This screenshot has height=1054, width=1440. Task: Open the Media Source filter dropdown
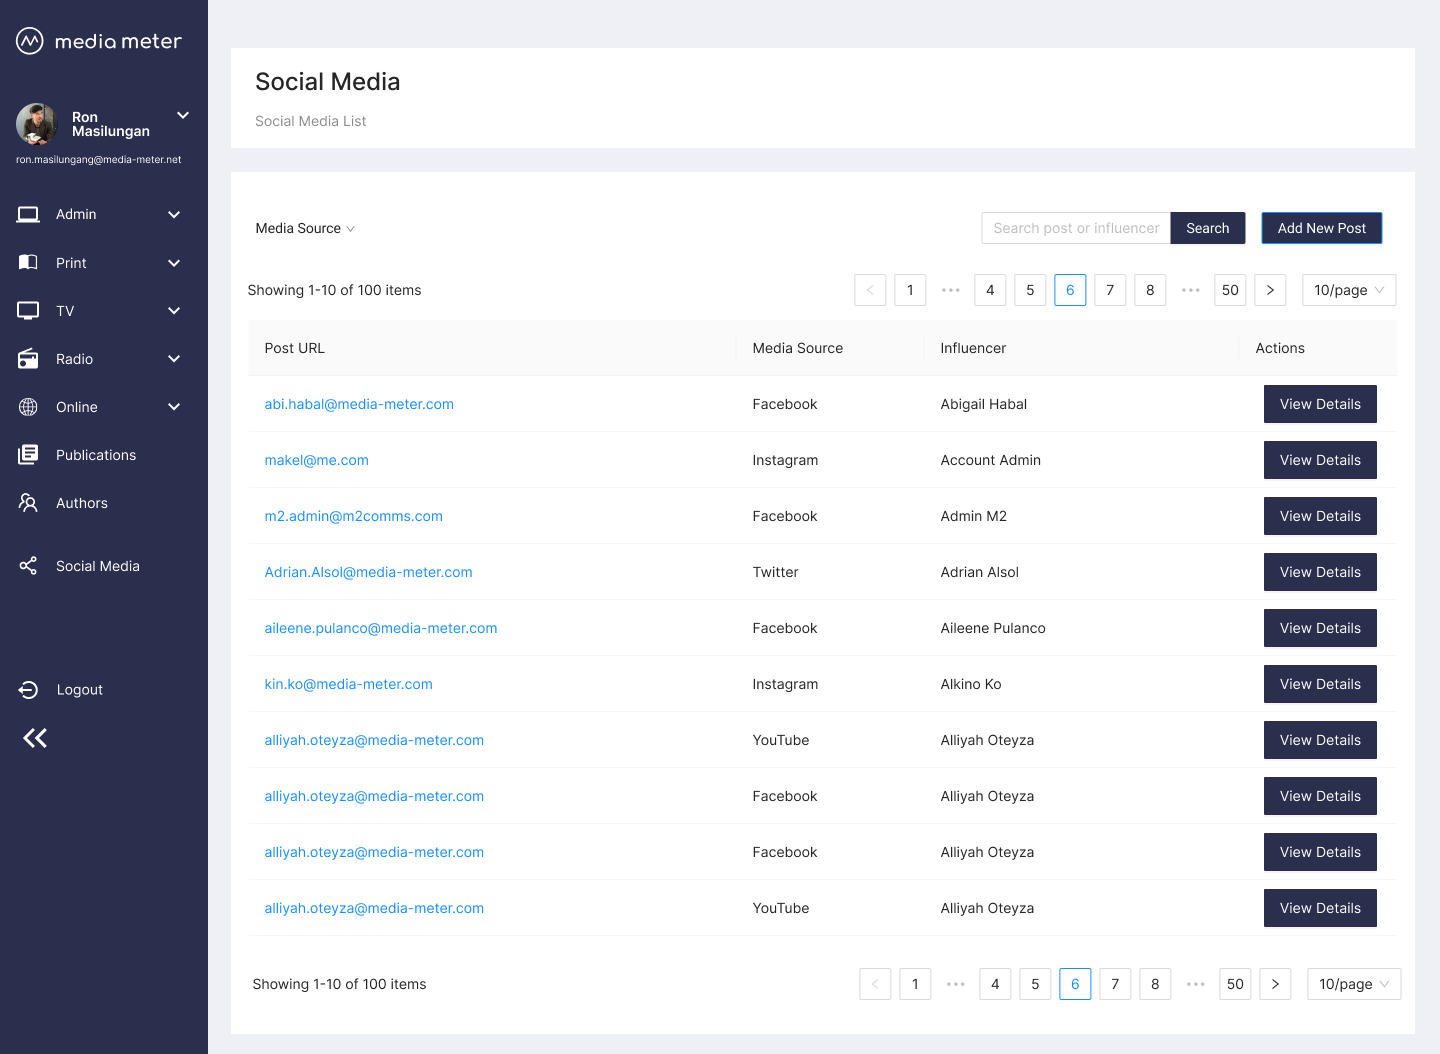[305, 228]
